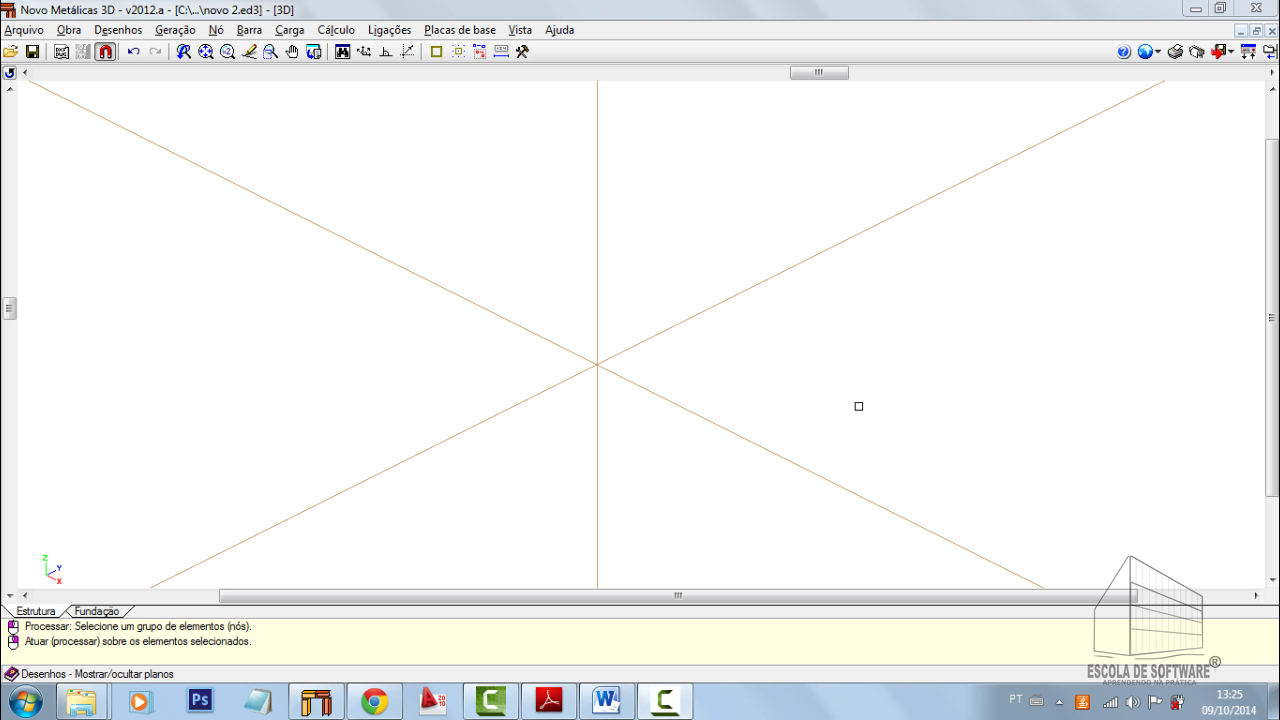The image size is (1280, 720).
Task: Click the blue help question mark icon
Action: (x=1124, y=52)
